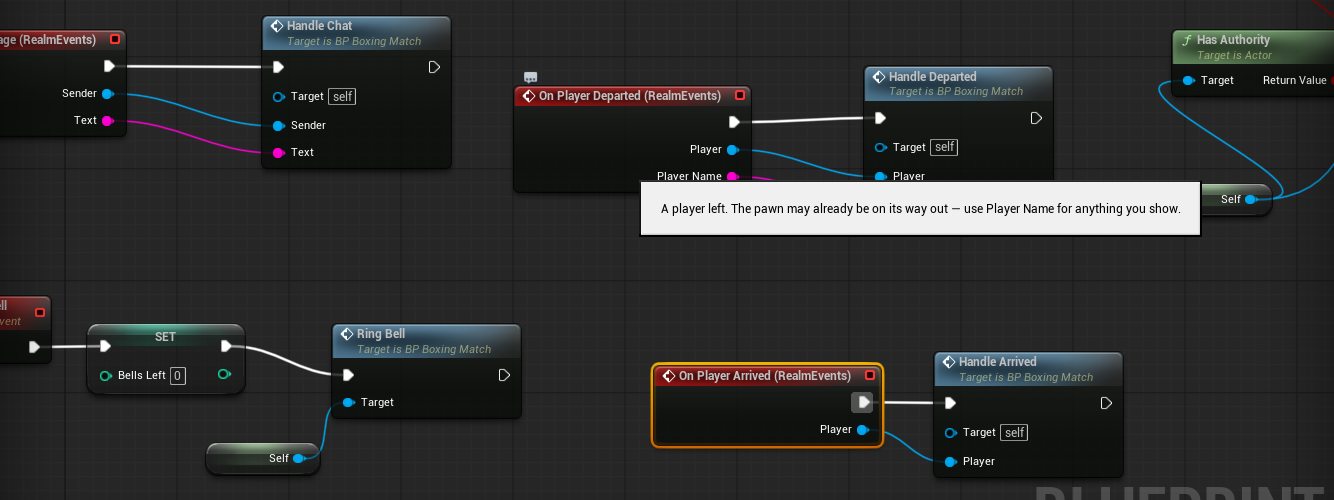Image resolution: width=1334 pixels, height=500 pixels.
Task: Click the self value box on Handle Arrived Target
Action: [x=1014, y=432]
